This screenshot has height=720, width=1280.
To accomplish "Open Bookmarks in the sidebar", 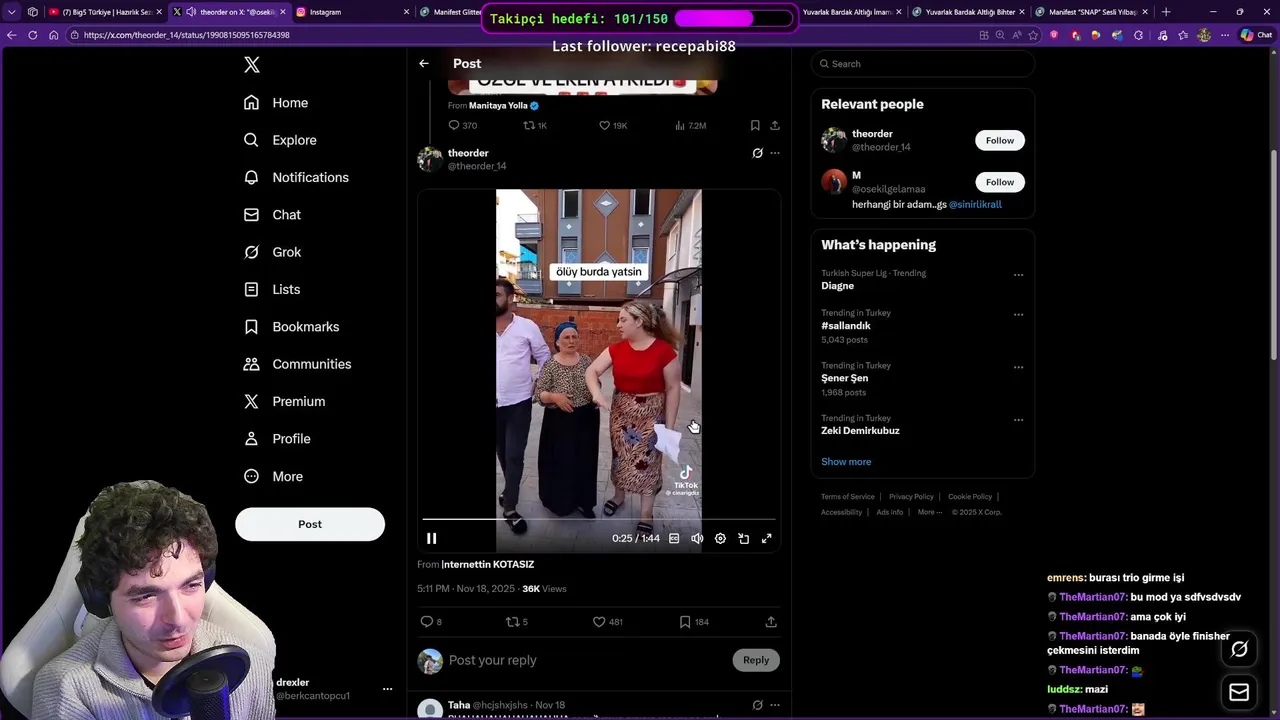I will (292, 327).
